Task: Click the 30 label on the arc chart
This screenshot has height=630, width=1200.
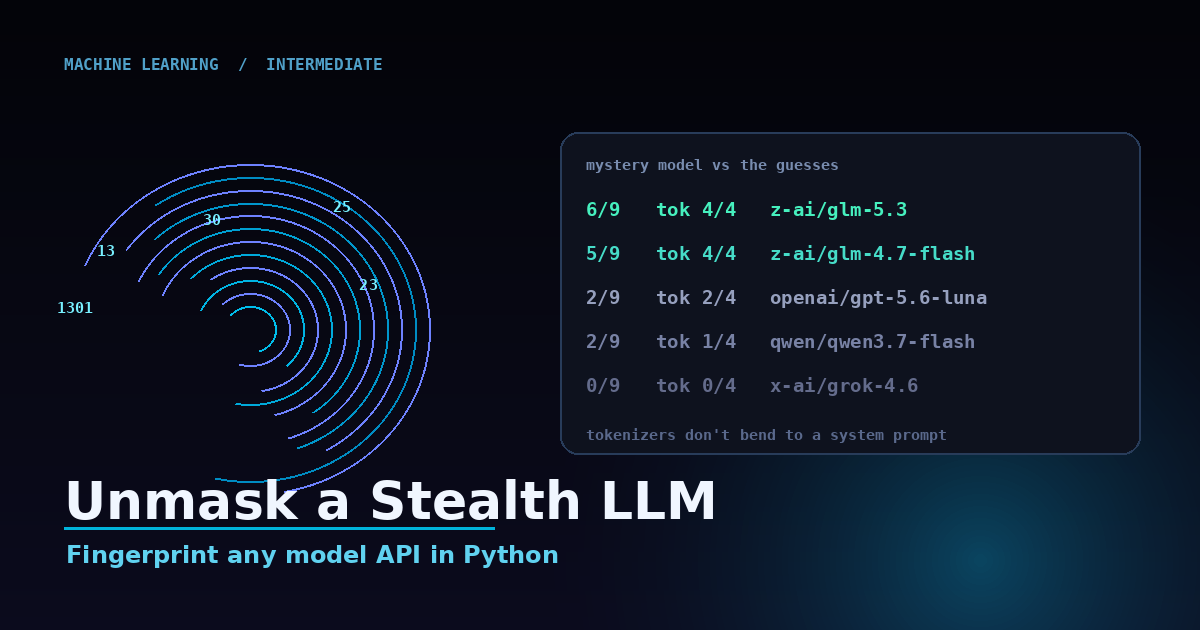Action: [x=212, y=220]
